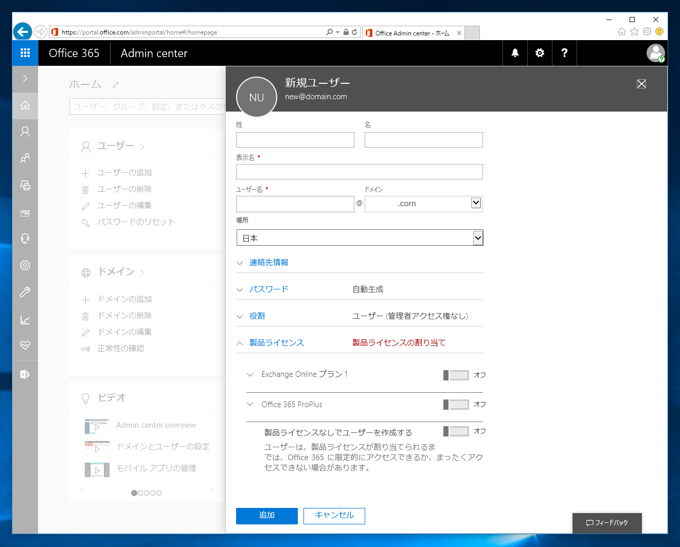This screenshot has height=547, width=680.
Task: Click ユーザーの削除 link
Action: point(124,189)
